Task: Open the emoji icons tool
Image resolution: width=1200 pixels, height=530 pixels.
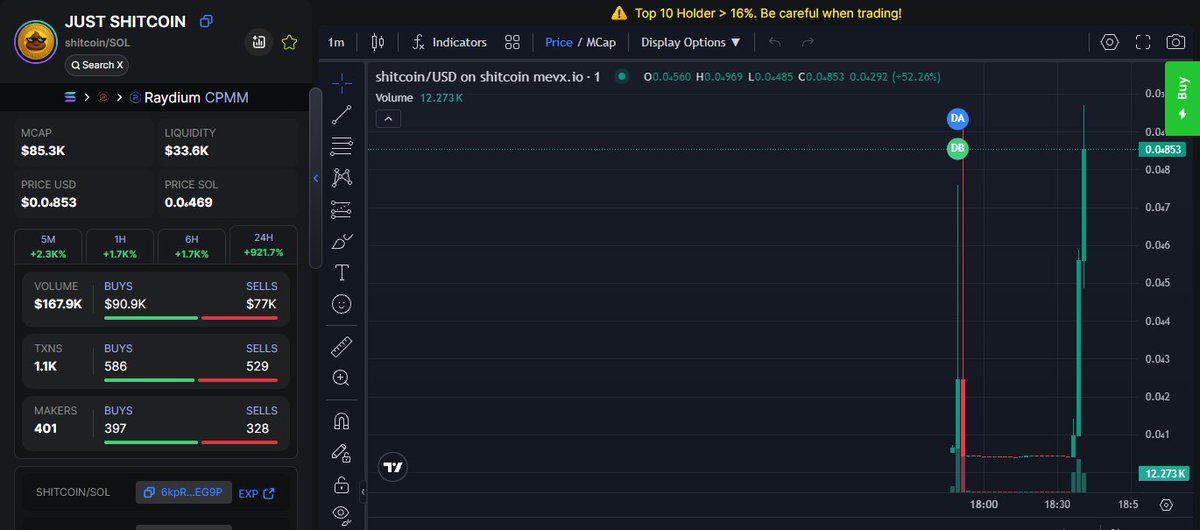Action: coord(342,303)
